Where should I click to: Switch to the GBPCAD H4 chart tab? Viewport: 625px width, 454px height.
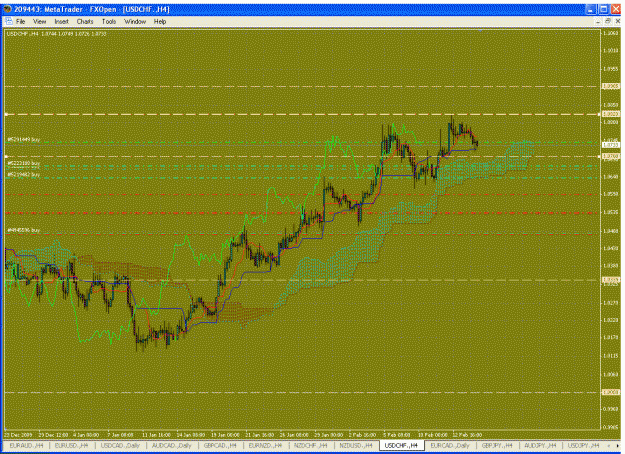(220, 445)
